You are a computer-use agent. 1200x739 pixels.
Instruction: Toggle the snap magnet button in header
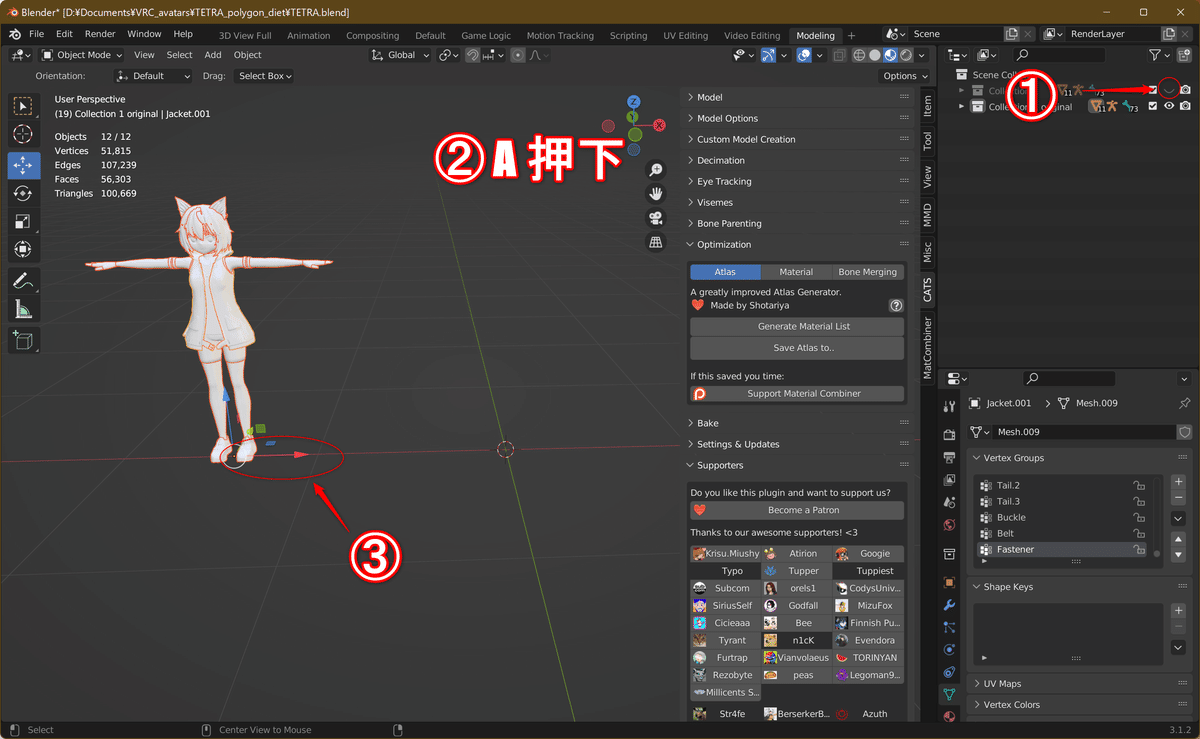coord(472,55)
